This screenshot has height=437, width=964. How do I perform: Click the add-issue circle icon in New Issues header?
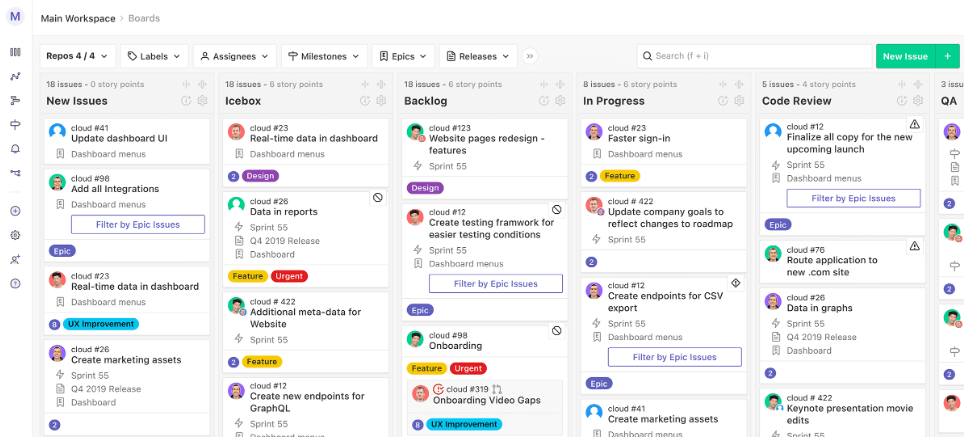(x=186, y=101)
